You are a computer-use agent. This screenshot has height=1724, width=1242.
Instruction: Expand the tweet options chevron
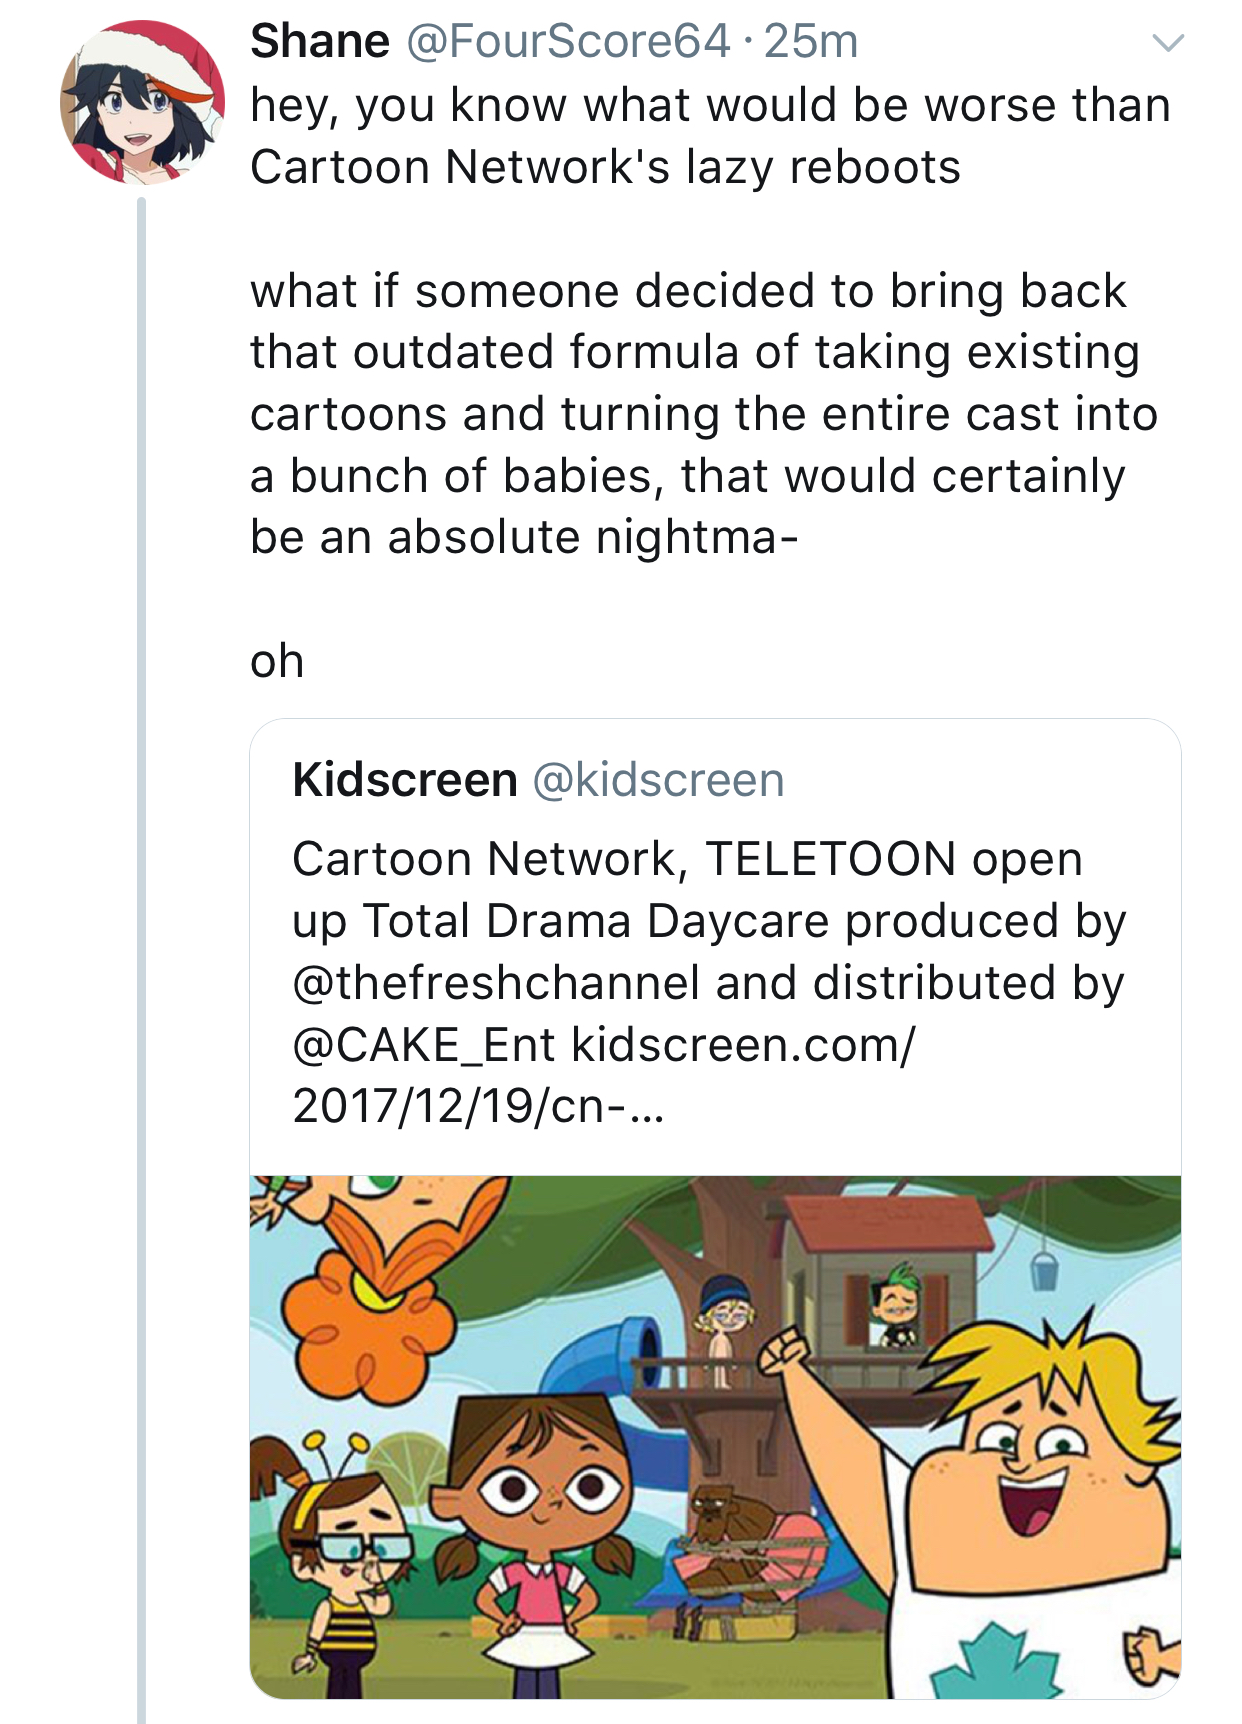click(x=1168, y=43)
